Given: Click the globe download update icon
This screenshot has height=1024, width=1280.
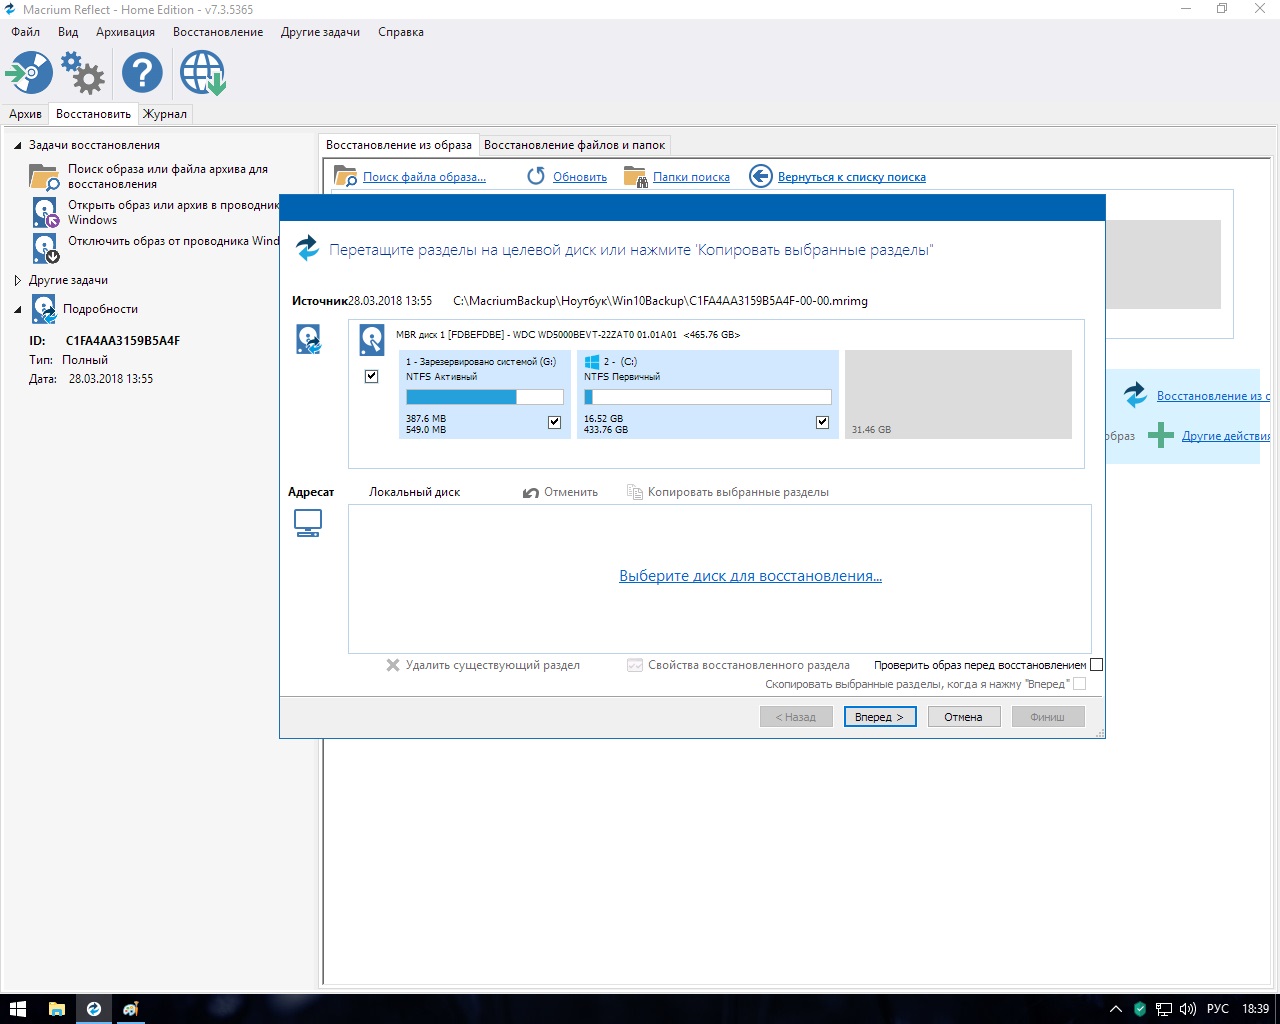Looking at the screenshot, I should 202,73.
